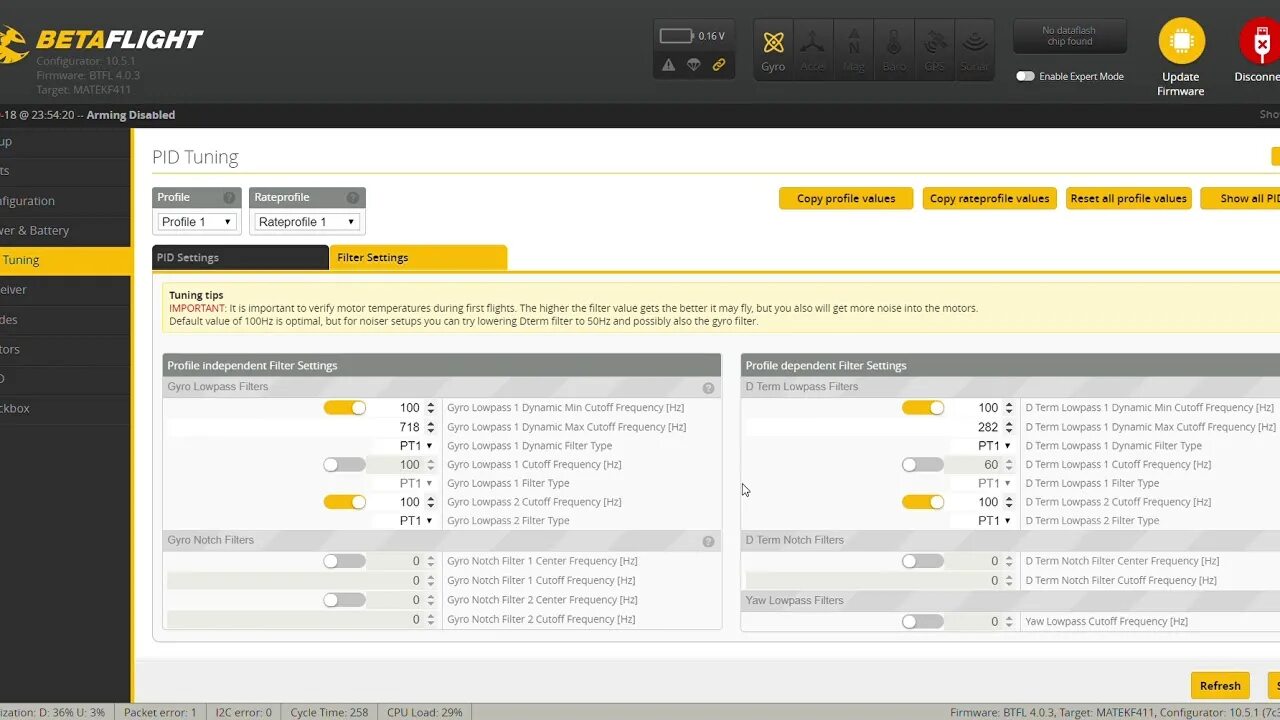Screen dimensions: 1280x720
Task: Switch to the PID Settings tab
Action: point(240,257)
